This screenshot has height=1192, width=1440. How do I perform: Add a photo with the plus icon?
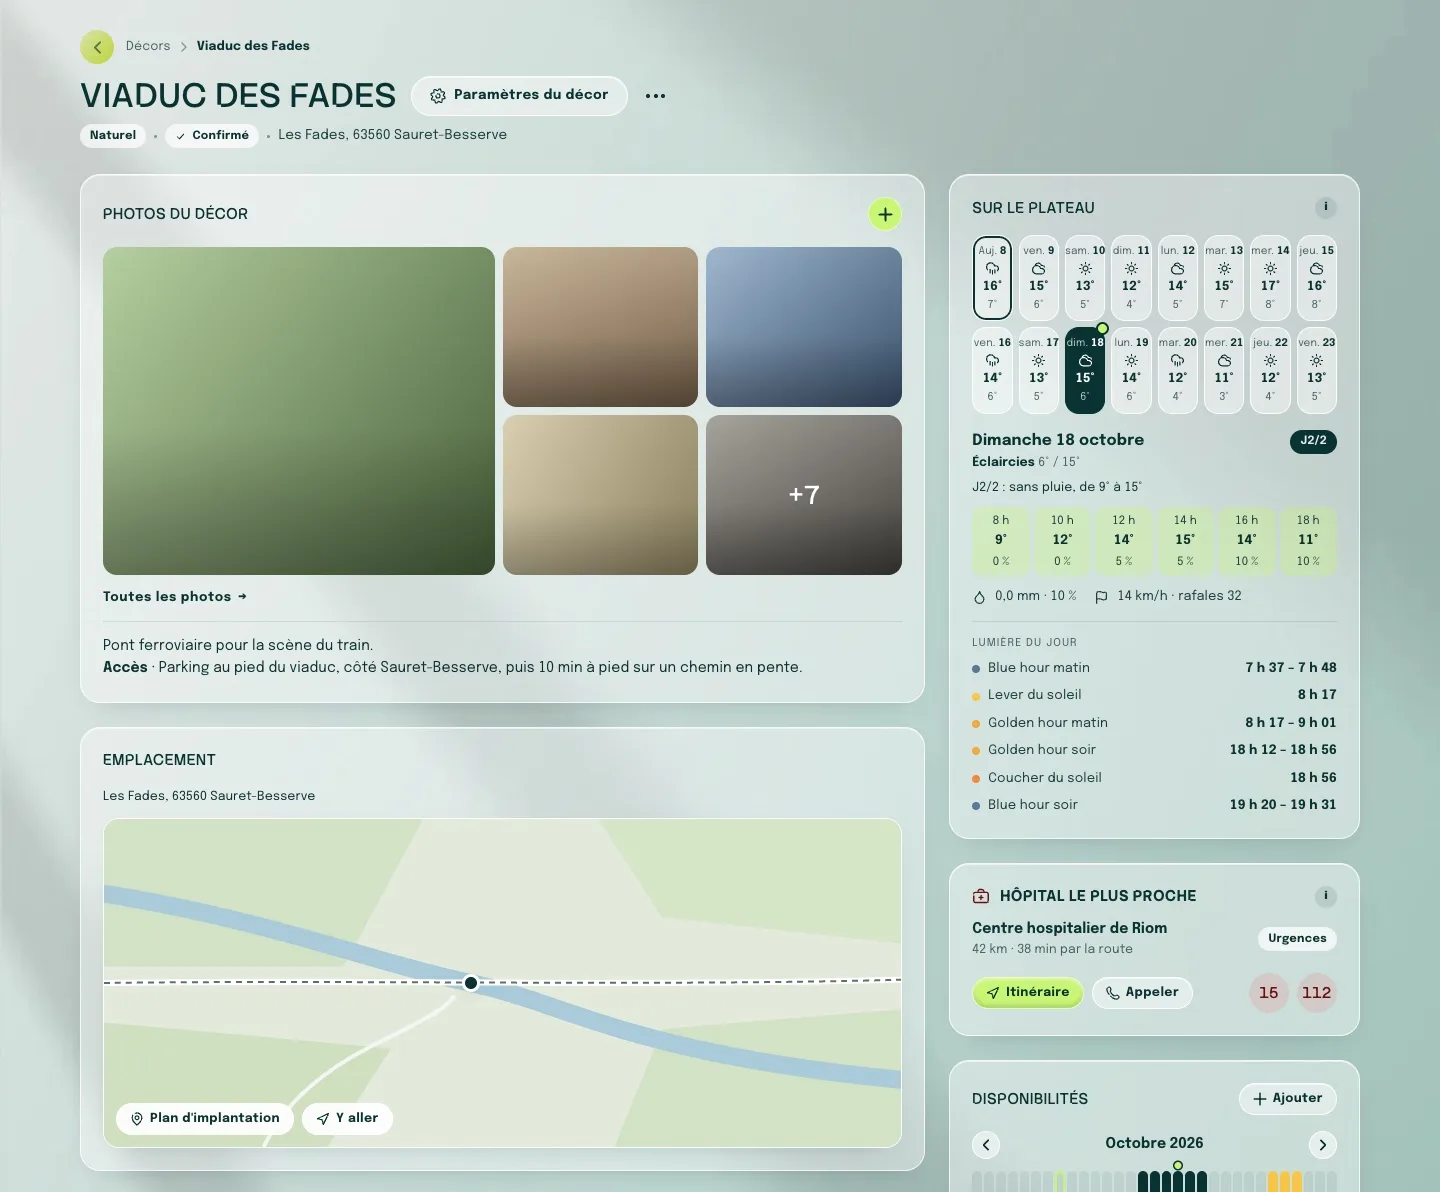coord(885,214)
